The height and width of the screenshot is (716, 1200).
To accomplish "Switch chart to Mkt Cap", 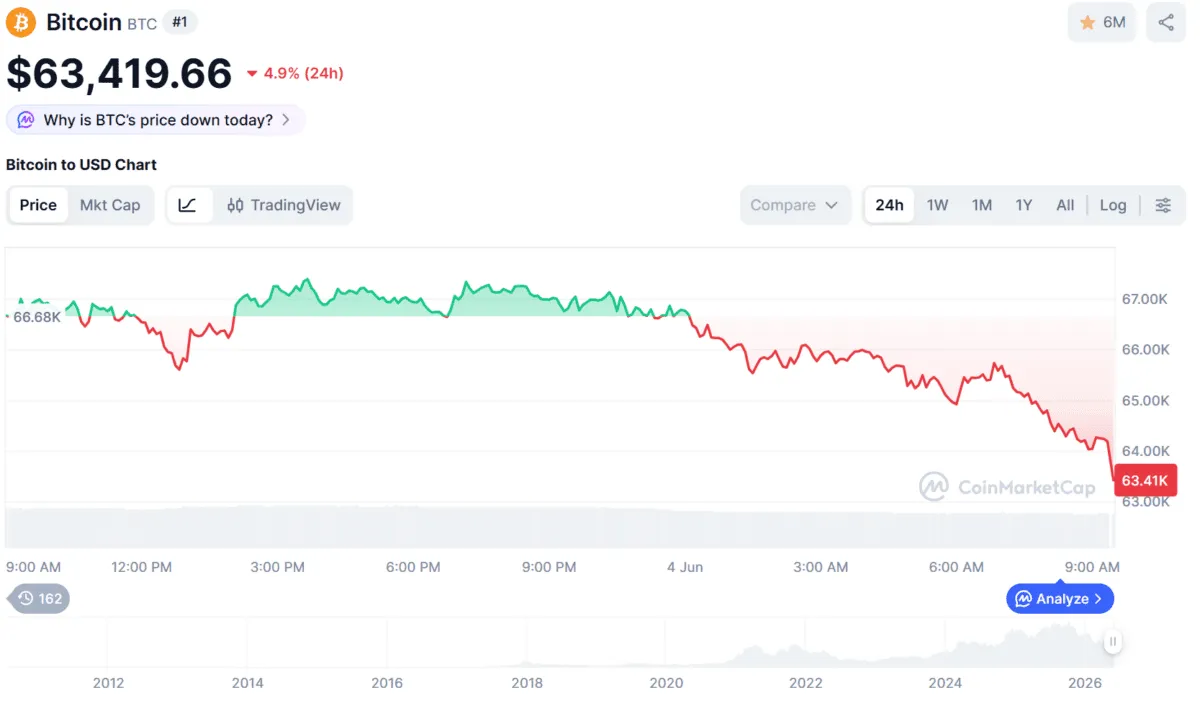I will [x=110, y=205].
